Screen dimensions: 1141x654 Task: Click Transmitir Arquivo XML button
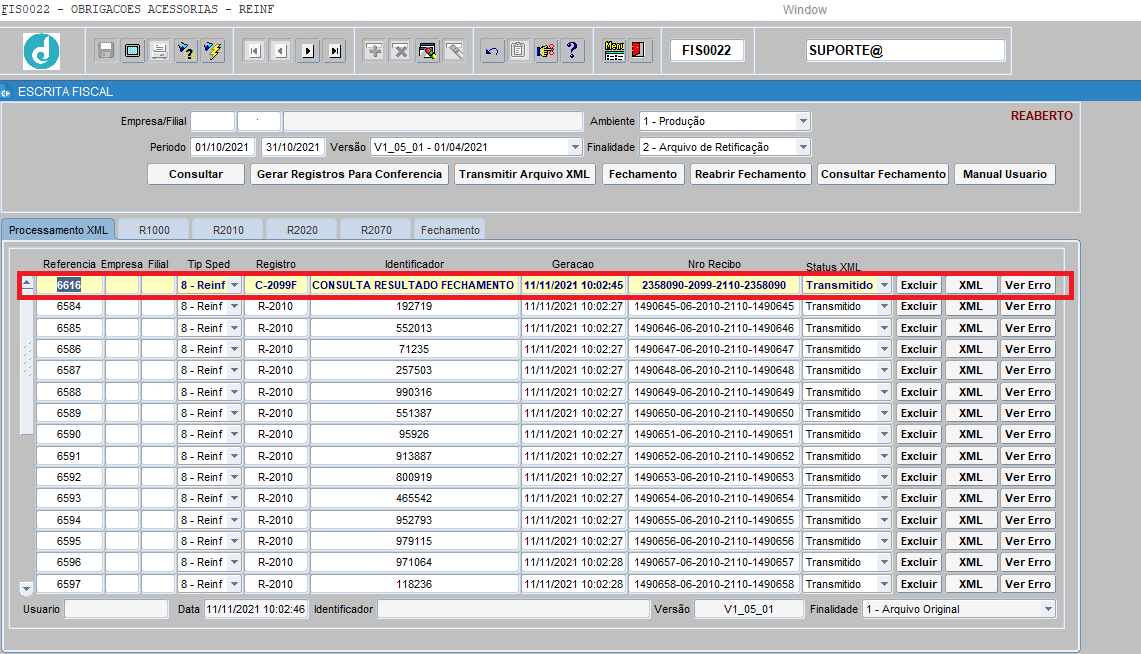(x=524, y=175)
